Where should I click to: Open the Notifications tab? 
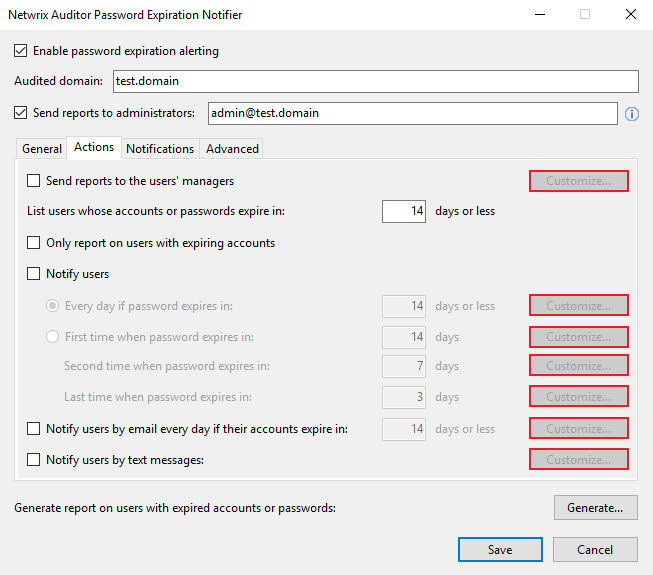click(x=160, y=149)
